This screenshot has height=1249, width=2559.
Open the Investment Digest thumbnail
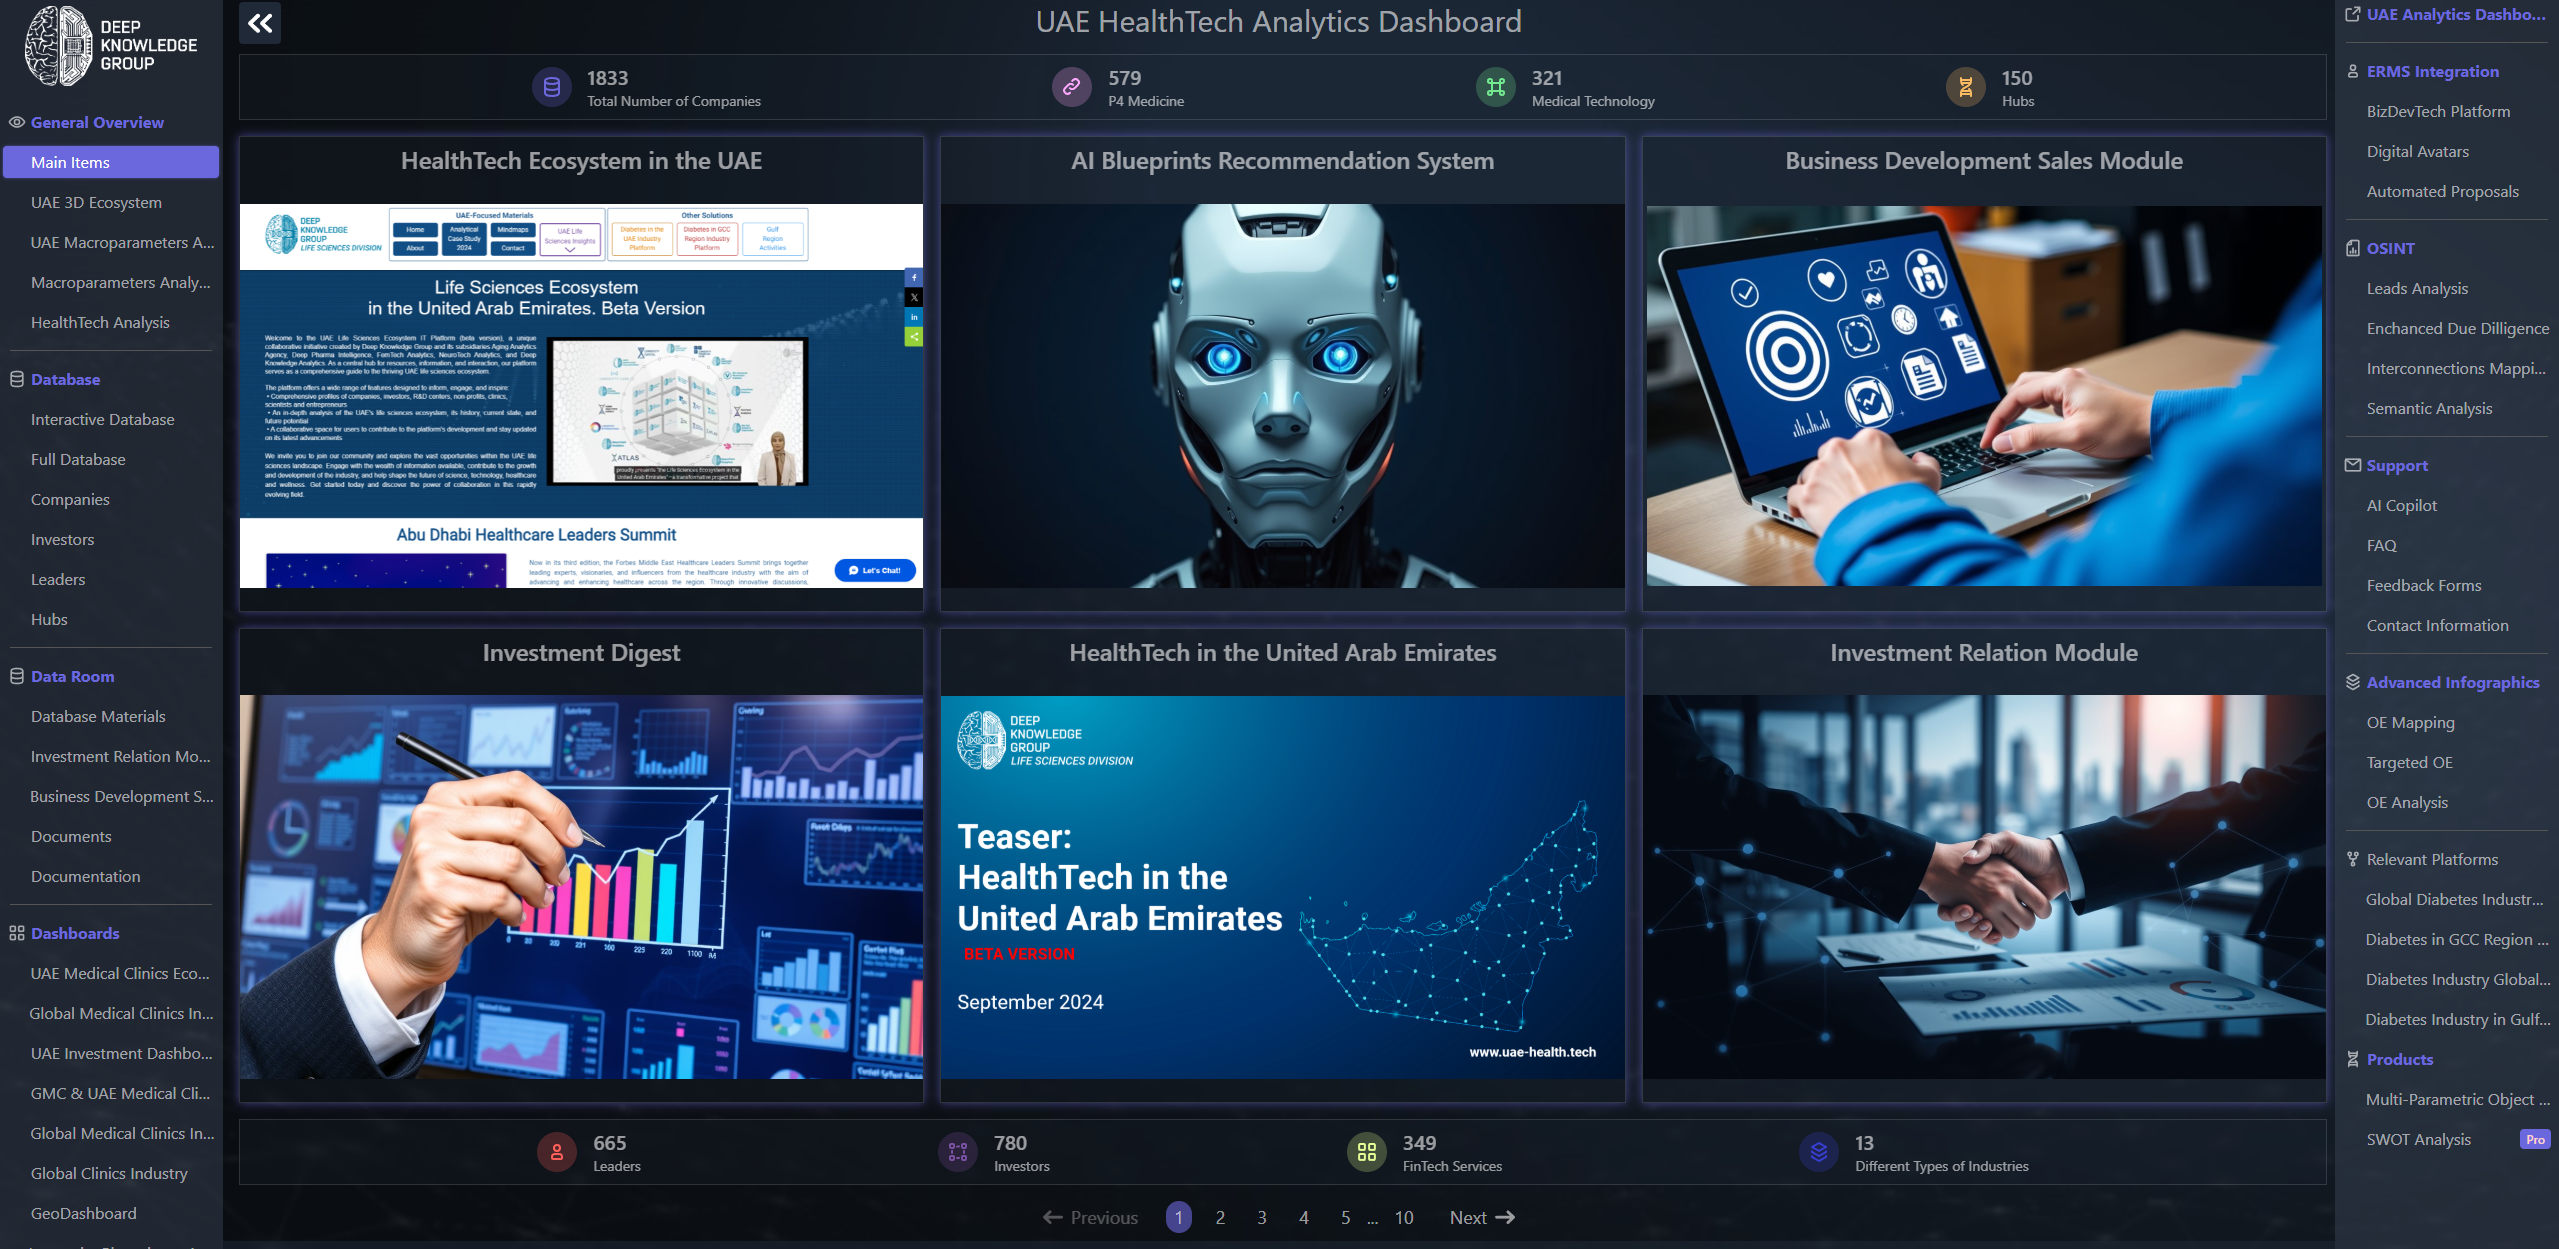click(581, 886)
